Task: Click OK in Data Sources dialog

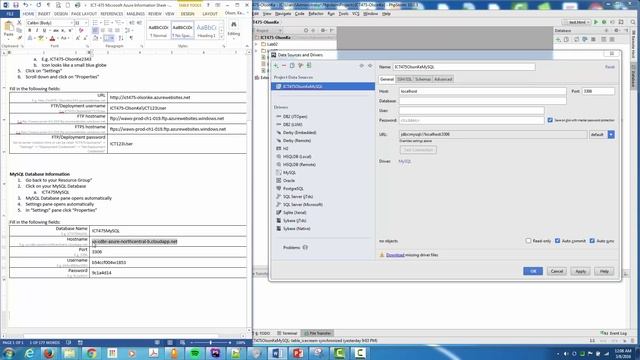Action: 533,271
